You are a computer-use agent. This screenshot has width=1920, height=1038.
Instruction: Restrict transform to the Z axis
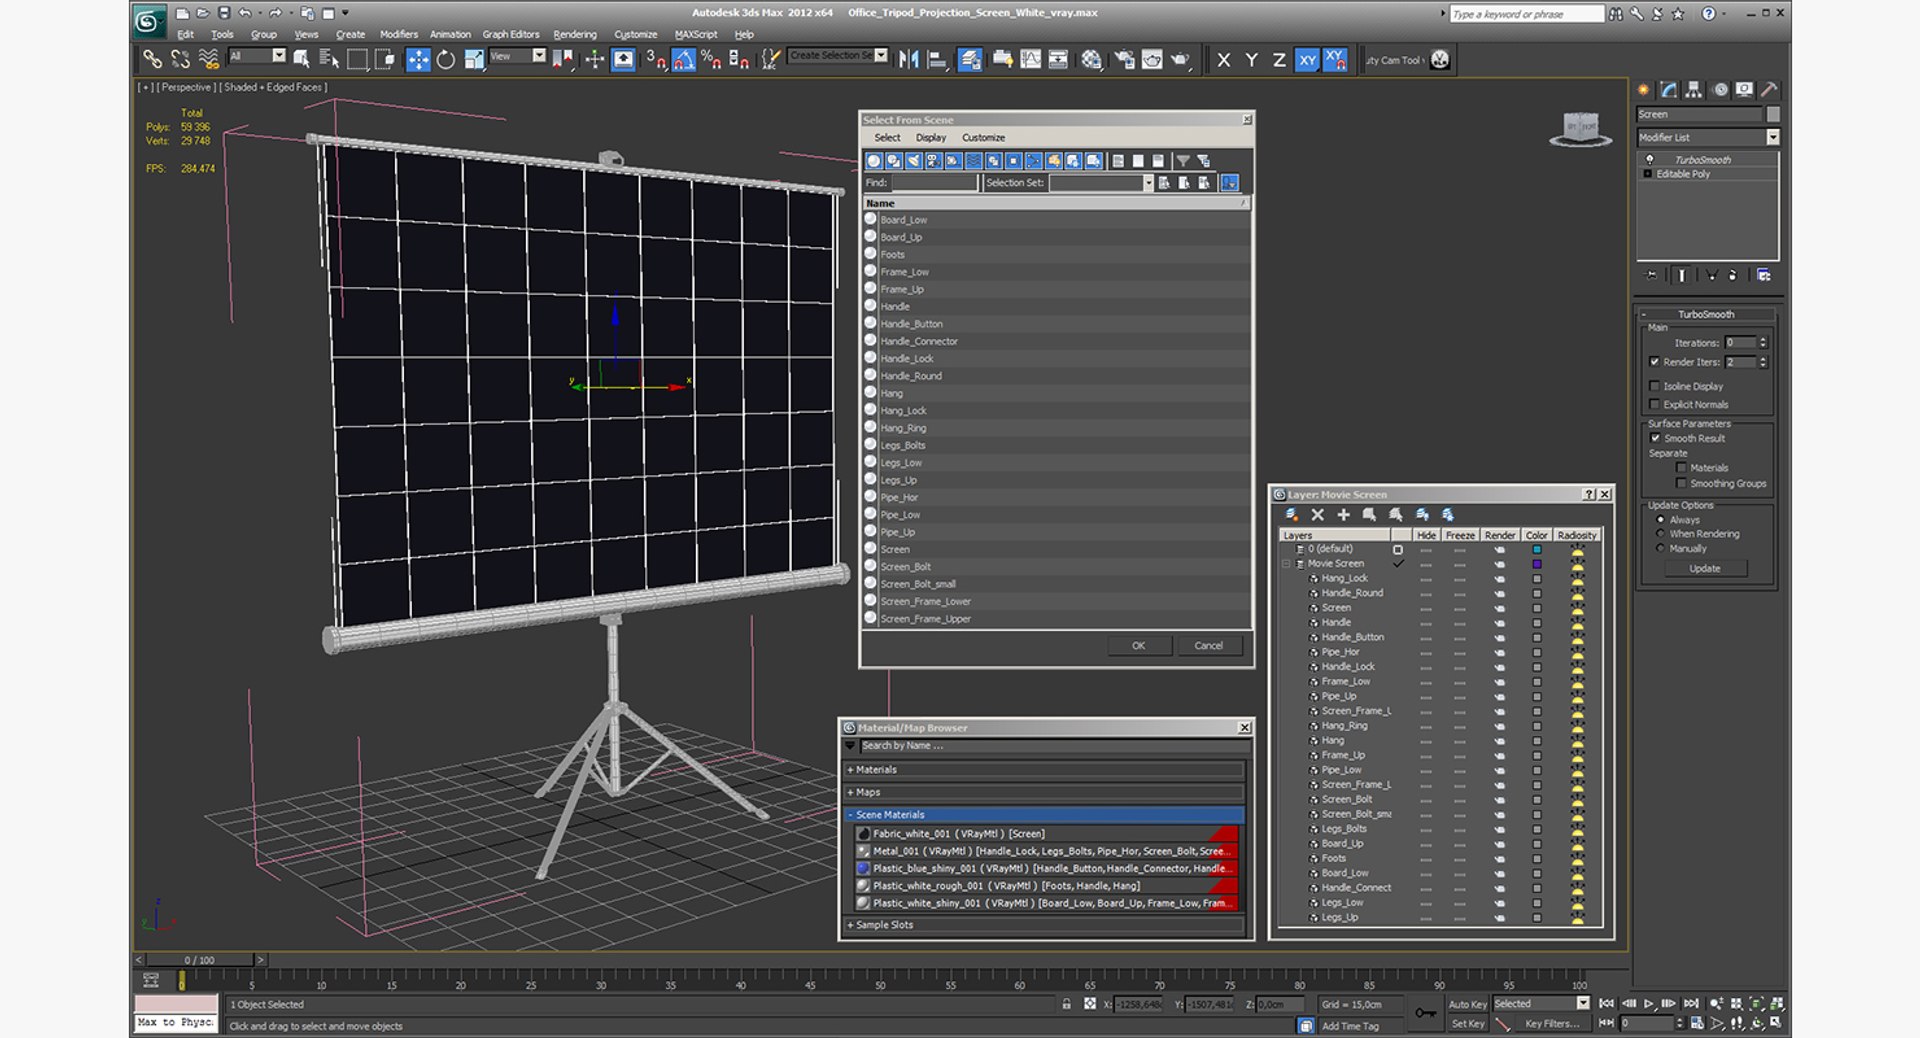point(1279,60)
